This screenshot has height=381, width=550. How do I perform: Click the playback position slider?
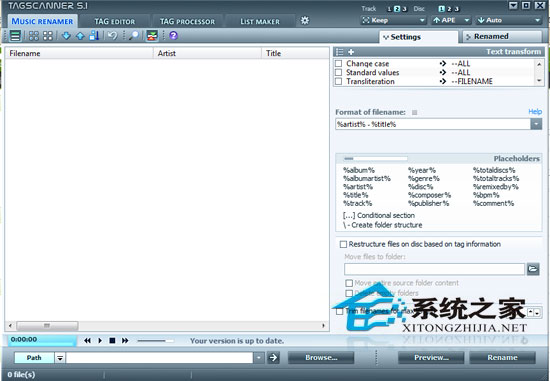[155, 341]
